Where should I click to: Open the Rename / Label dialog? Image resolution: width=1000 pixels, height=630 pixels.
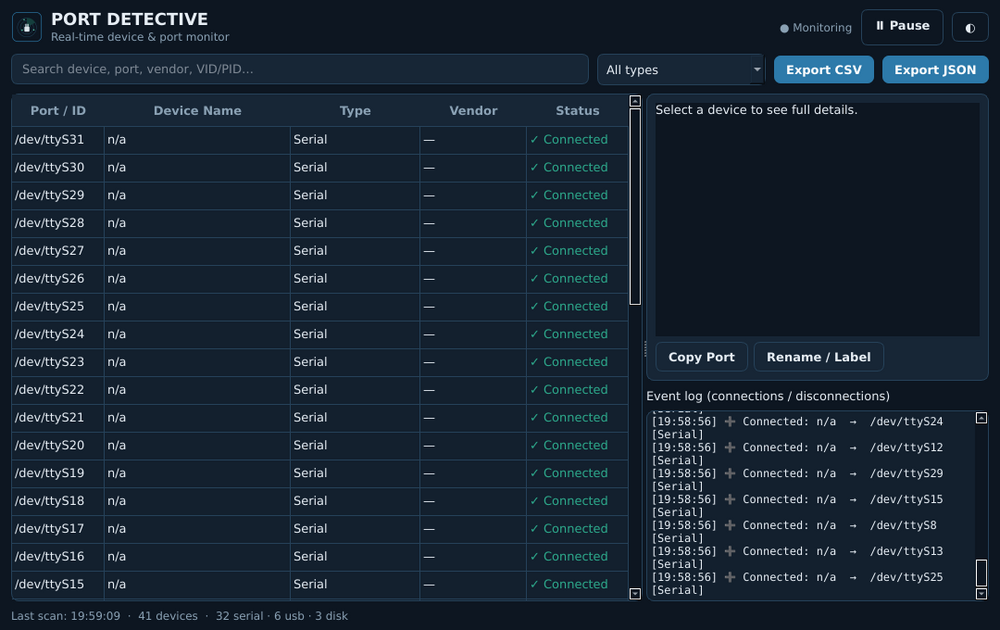(x=818, y=357)
